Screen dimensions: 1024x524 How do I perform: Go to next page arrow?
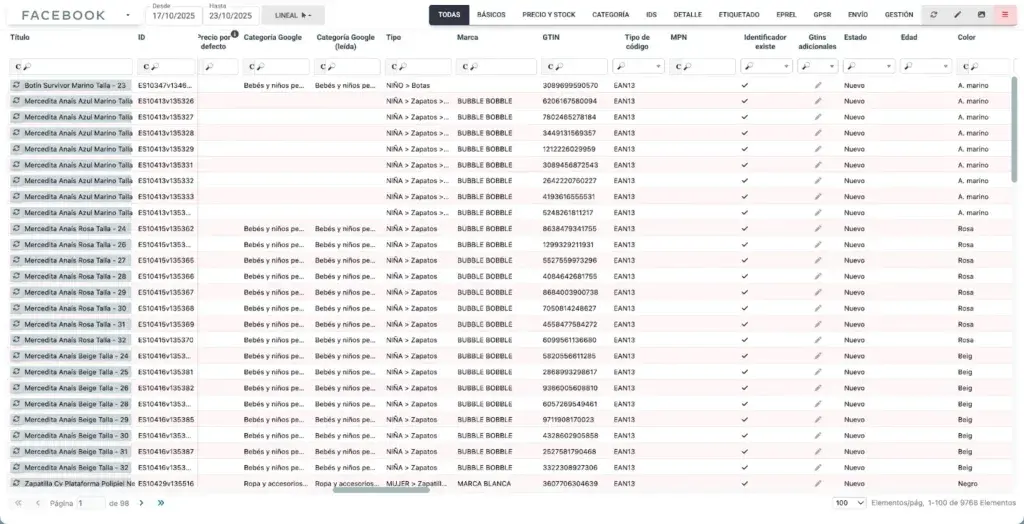click(141, 503)
